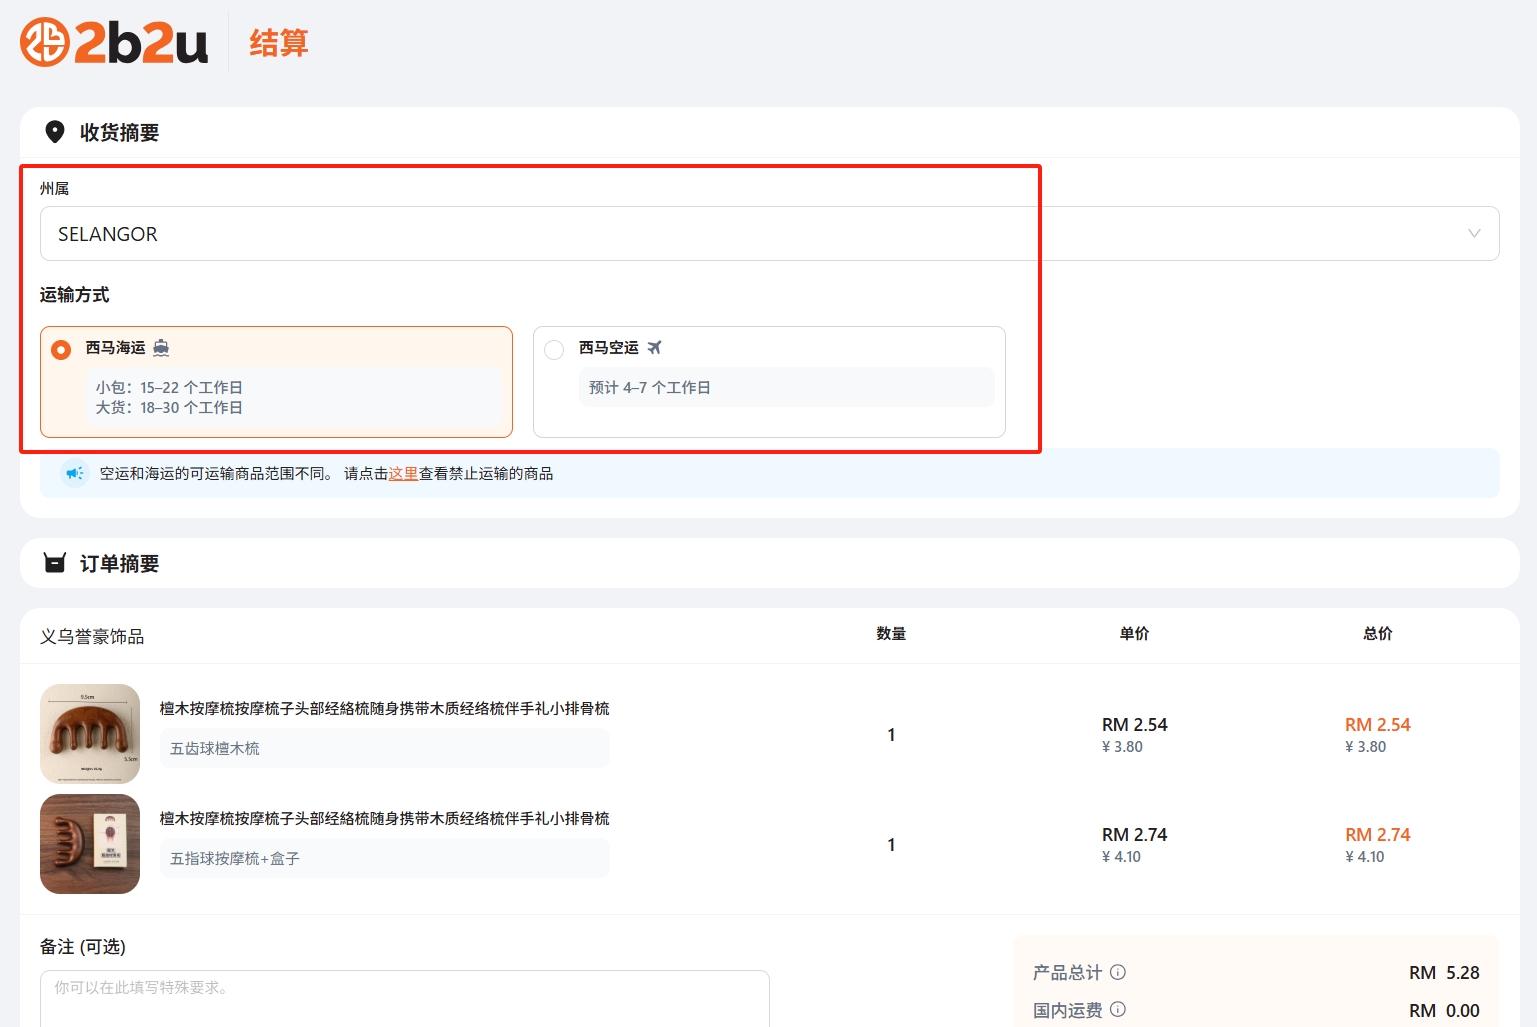Image resolution: width=1537 pixels, height=1027 pixels.
Task: Click the 五齿球檀木梳 variant box
Action: 383,747
